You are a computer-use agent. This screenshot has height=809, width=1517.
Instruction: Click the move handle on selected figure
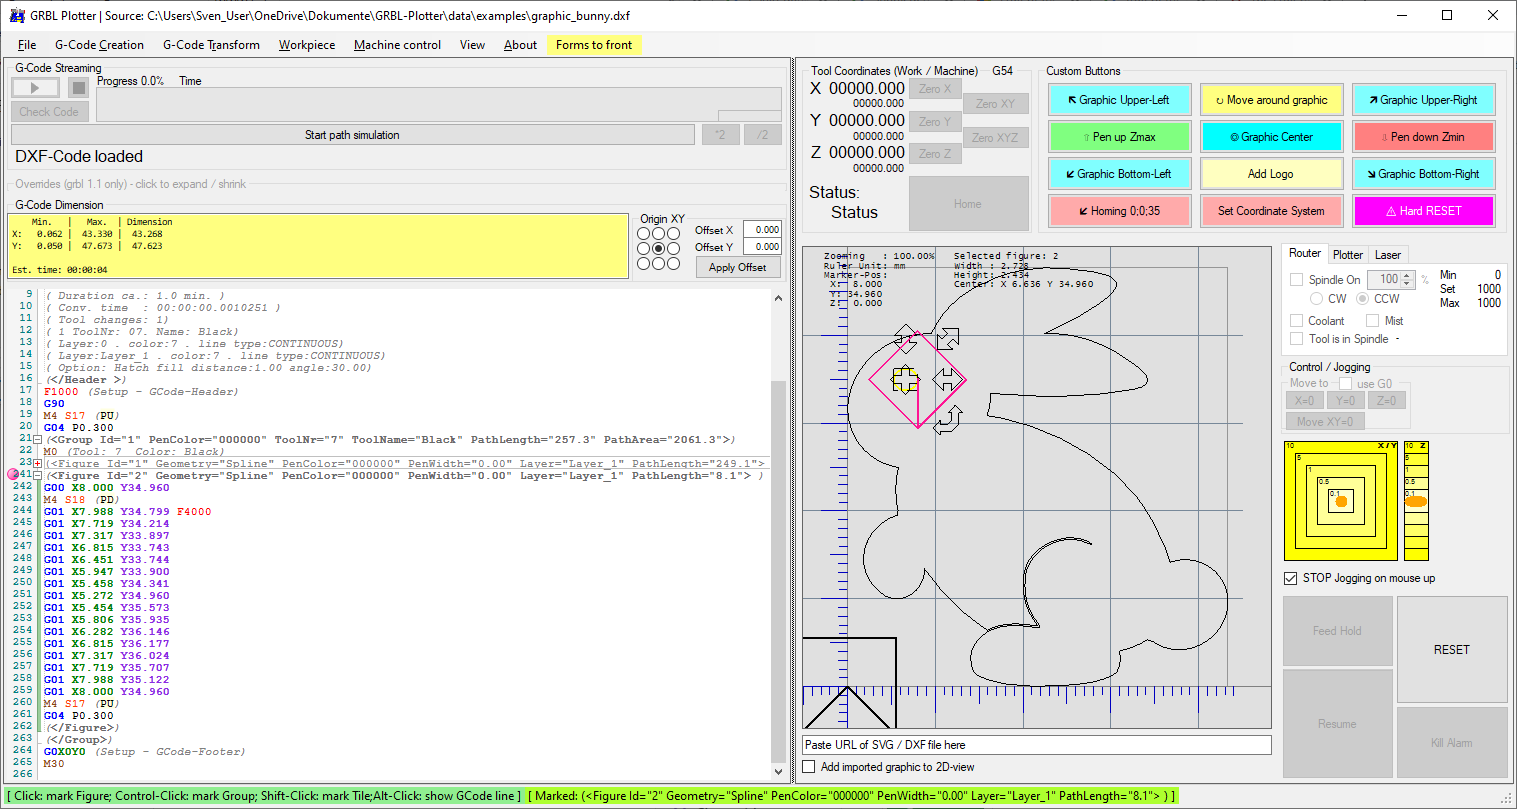click(905, 379)
